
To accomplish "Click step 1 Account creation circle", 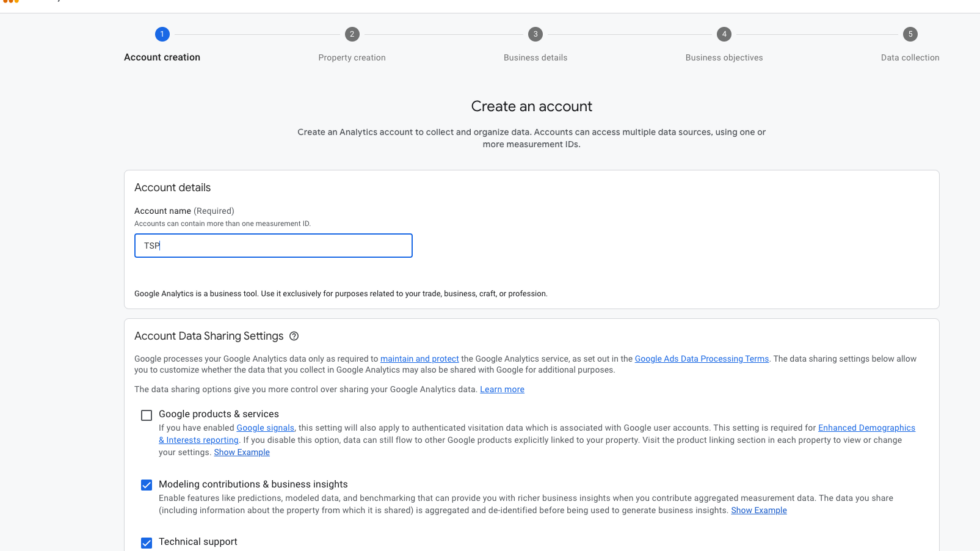I will (162, 34).
